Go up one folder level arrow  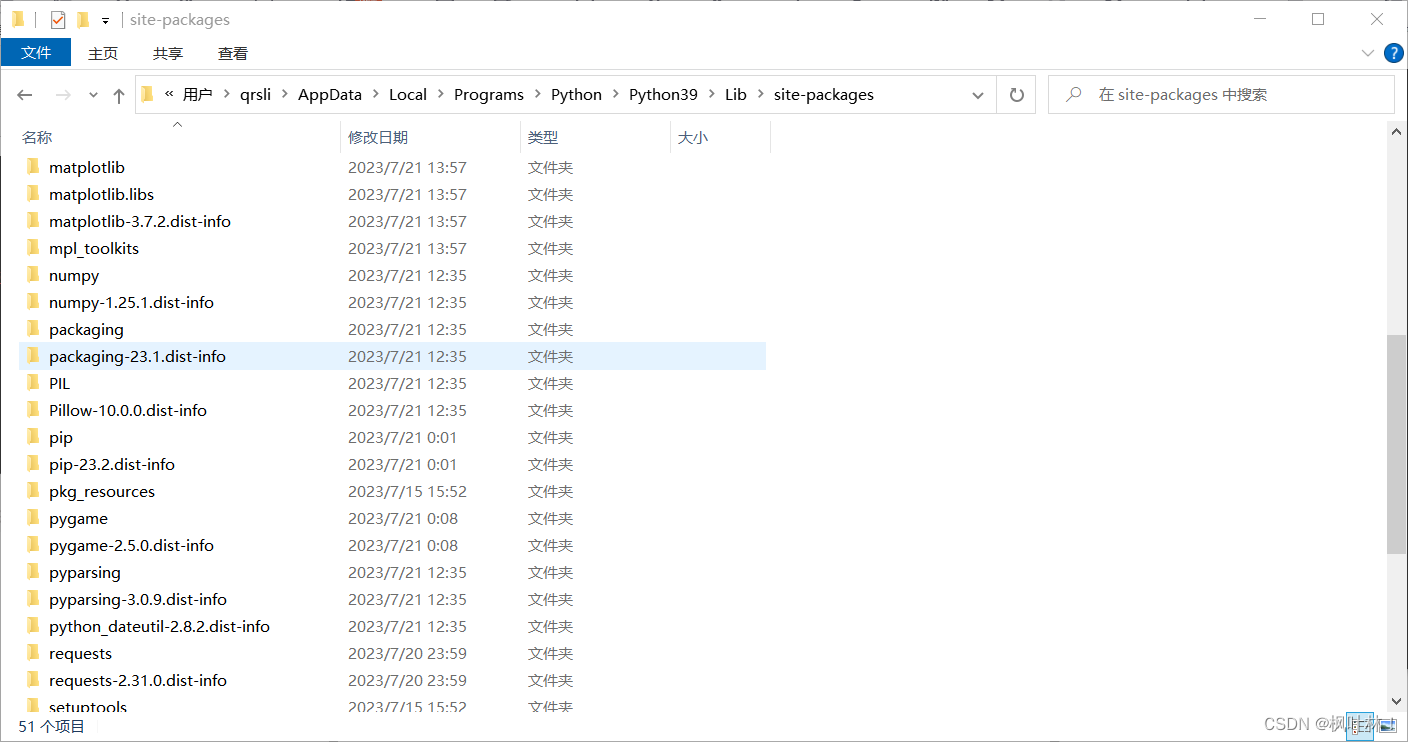point(119,95)
